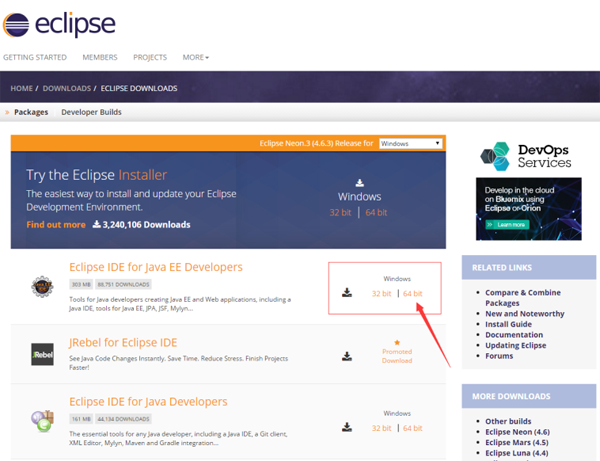
Task: Open the Members menu item
Action: point(100,57)
